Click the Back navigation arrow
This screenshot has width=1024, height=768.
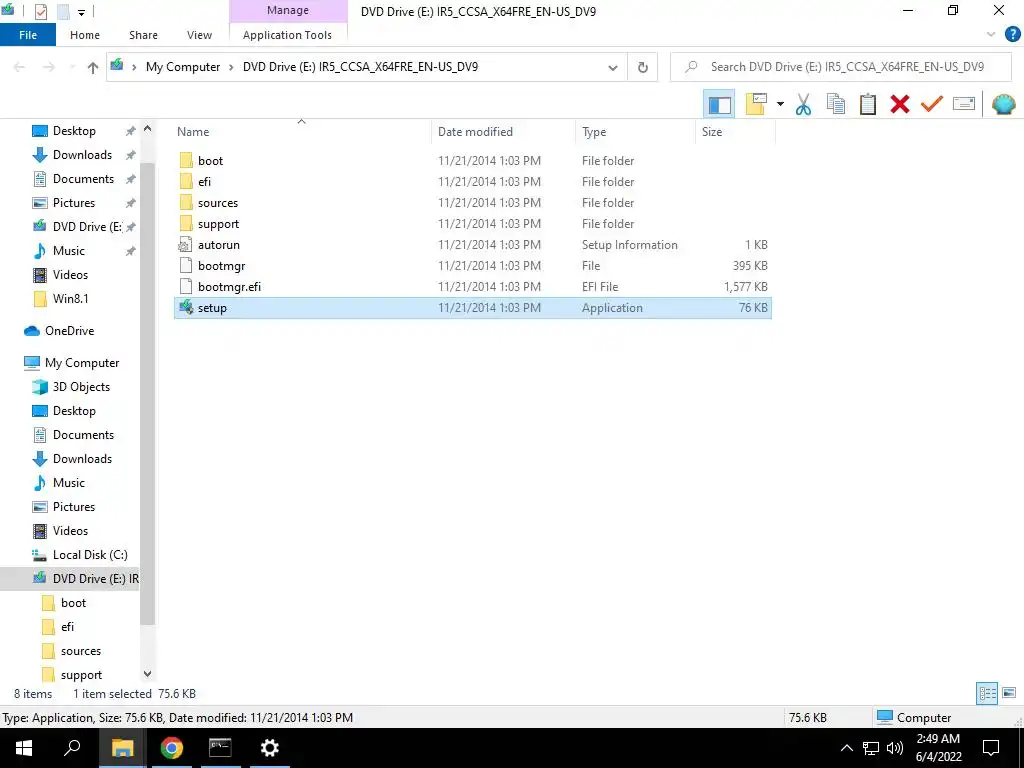(x=19, y=67)
